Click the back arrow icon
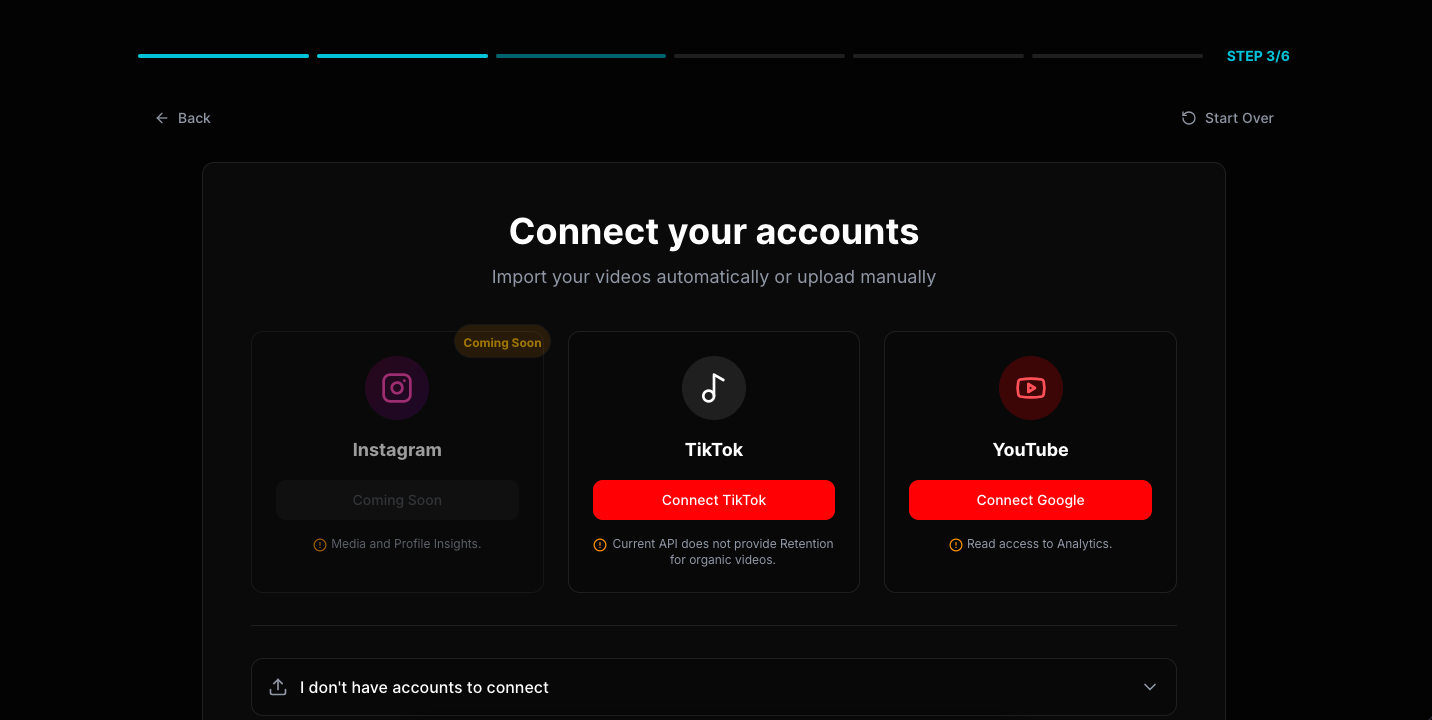 [162, 118]
